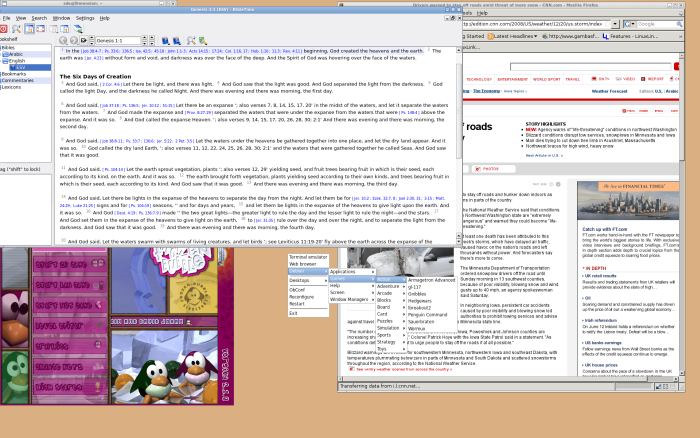The width and height of the screenshot is (700, 438).
Task: Expand the Strategy games submenu
Action: tap(391, 342)
